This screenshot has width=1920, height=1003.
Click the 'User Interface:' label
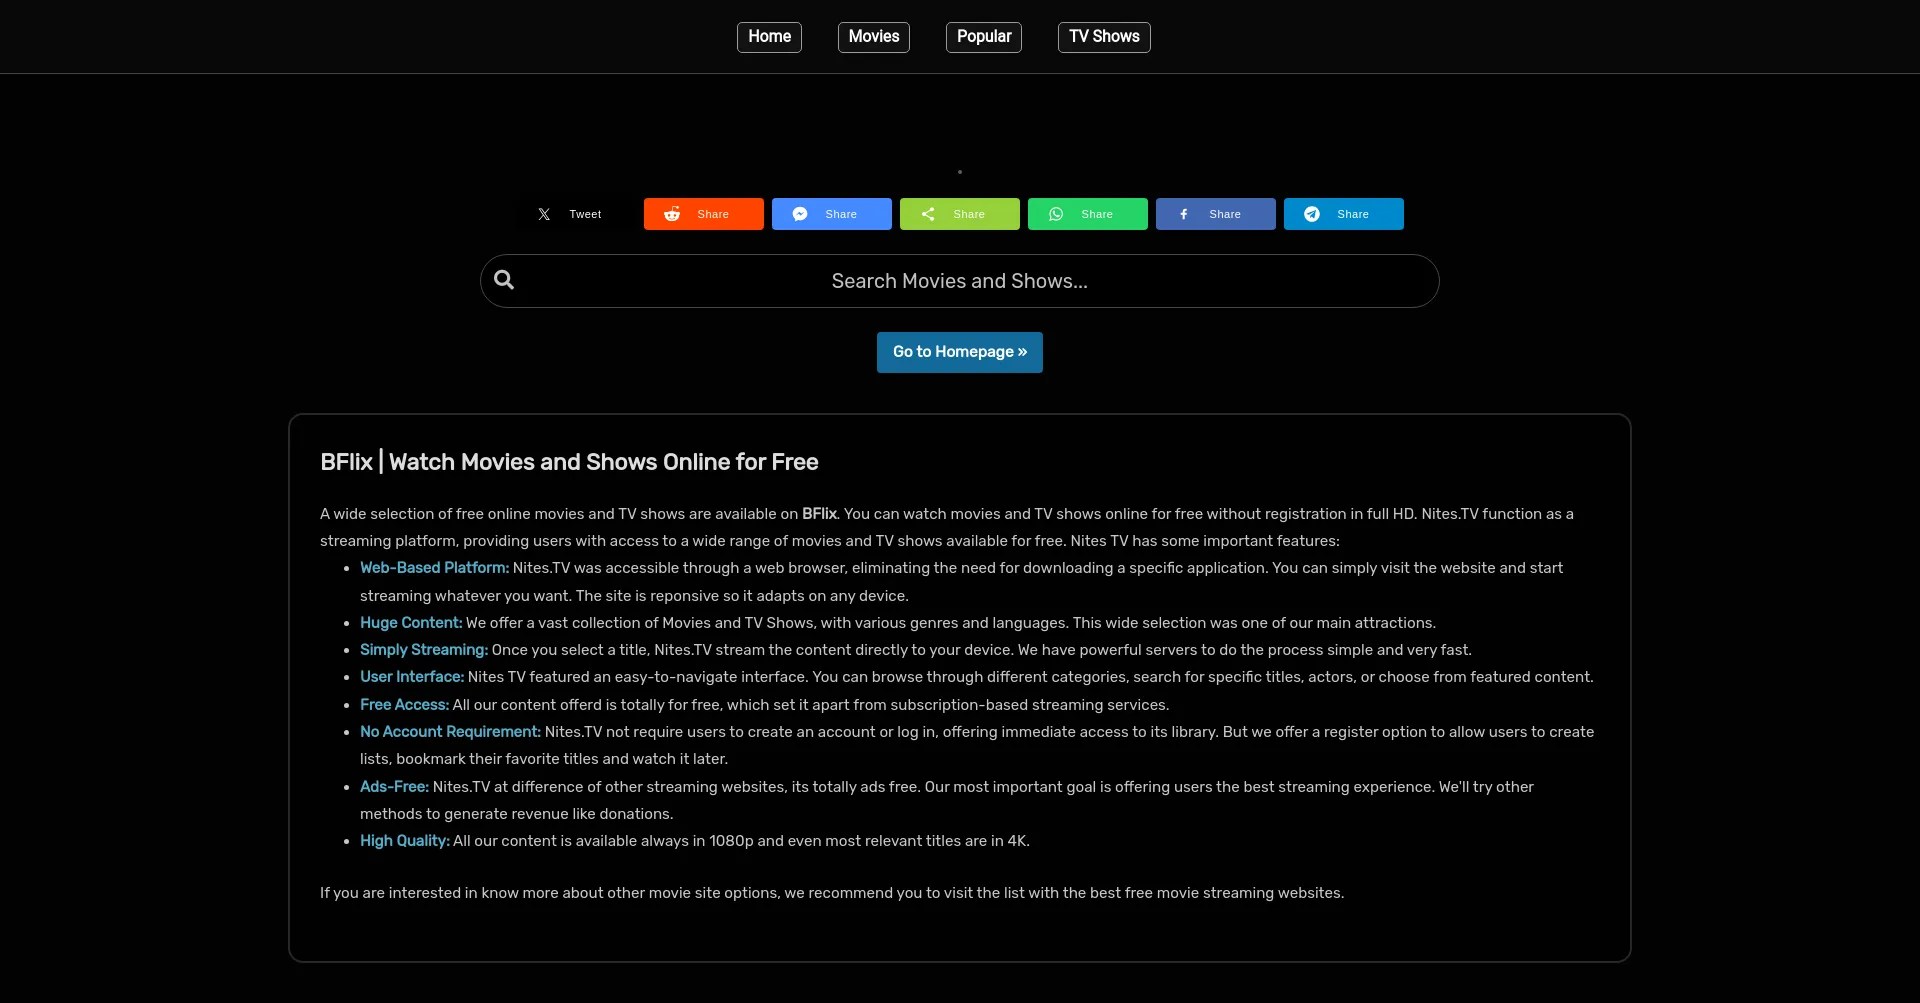click(x=412, y=677)
